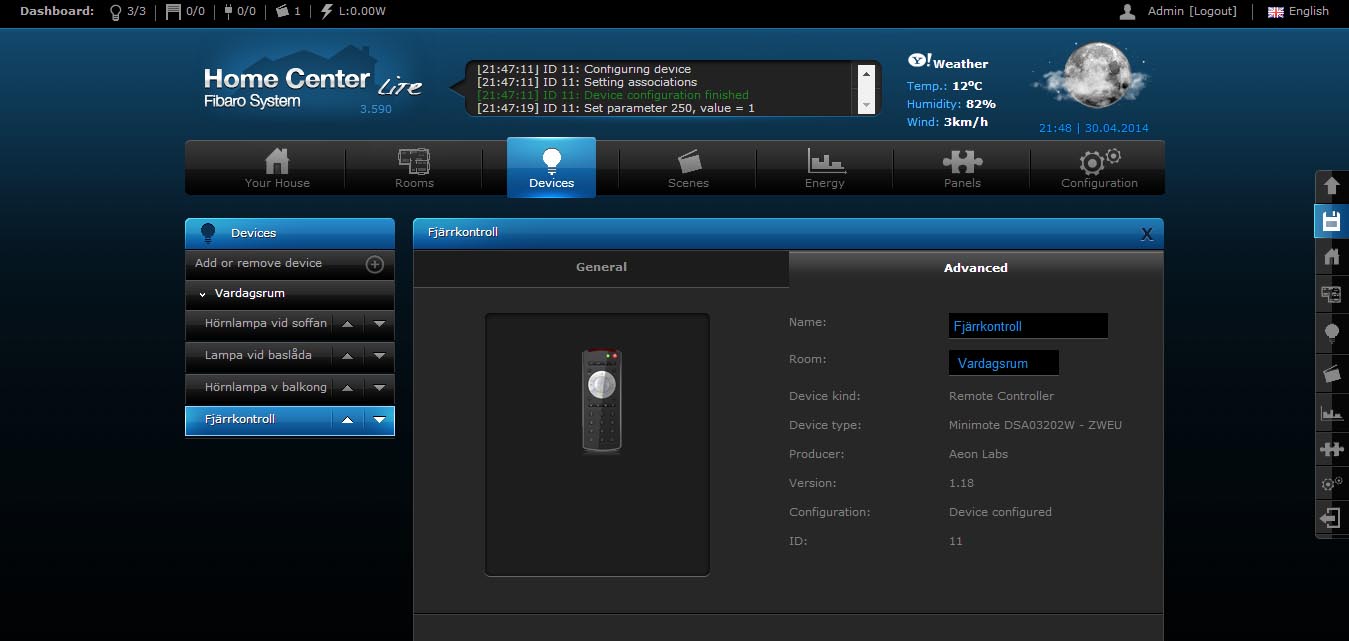This screenshot has width=1349, height=641.
Task: Open Configuration with the gears icon
Action: [x=1099, y=167]
